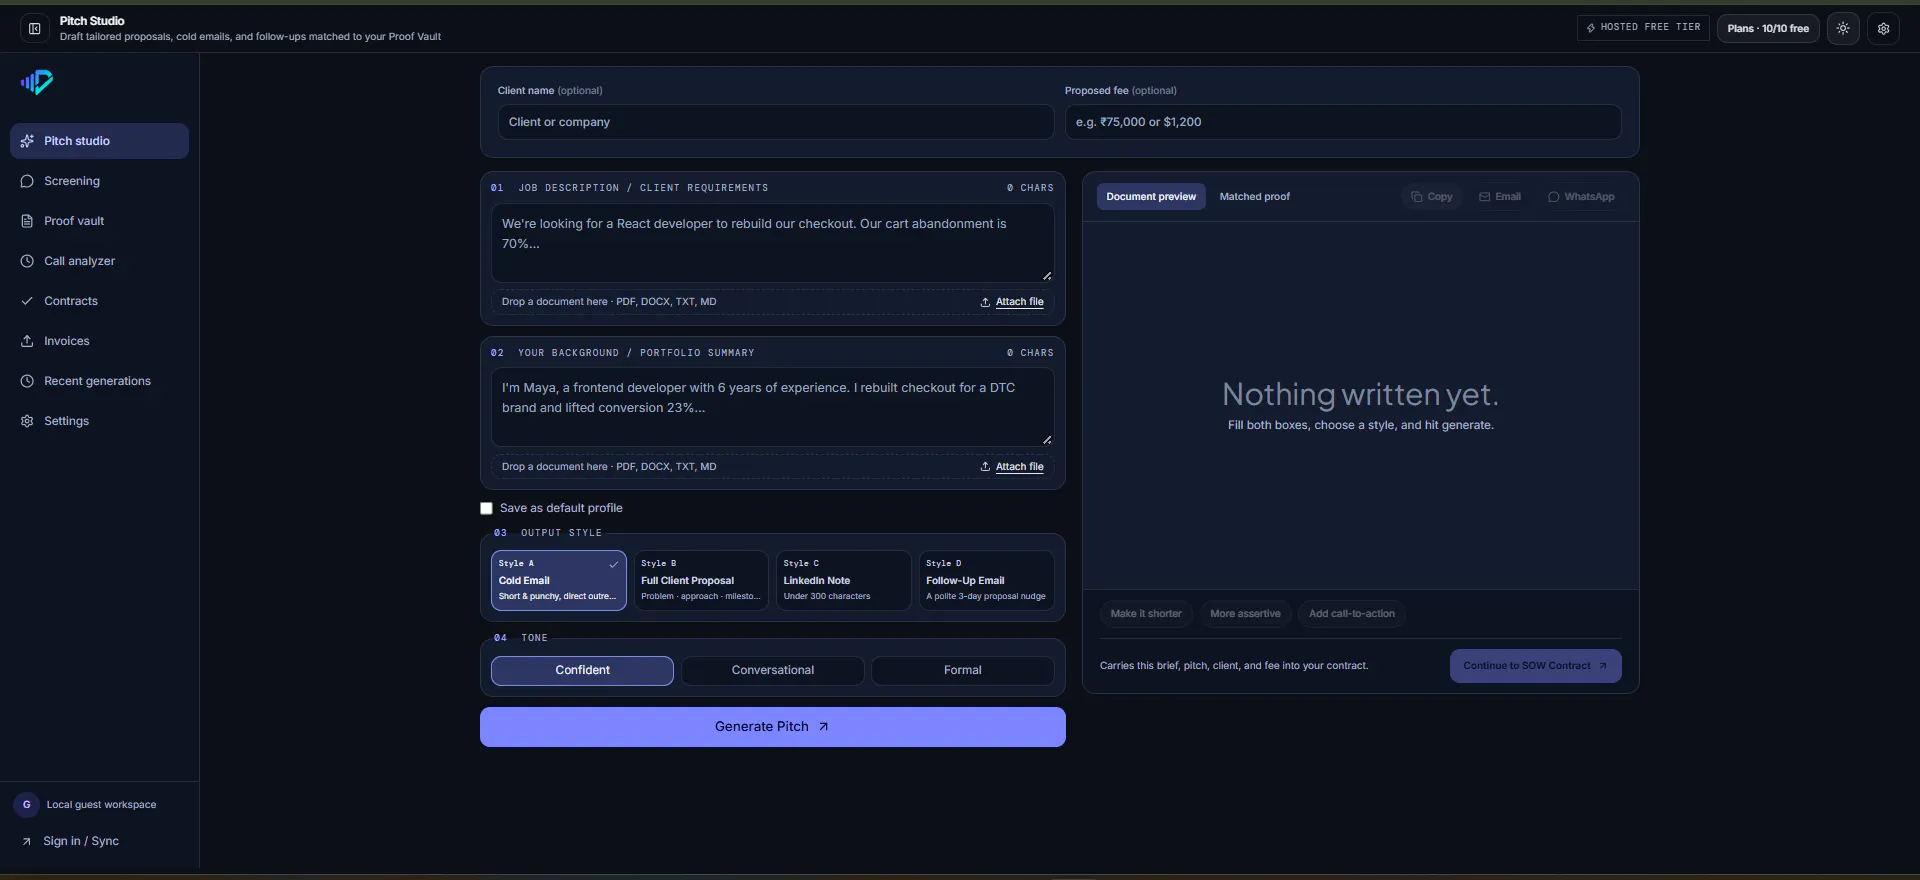Switch to Matched proof tab
The image size is (1920, 880).
[1255, 197]
